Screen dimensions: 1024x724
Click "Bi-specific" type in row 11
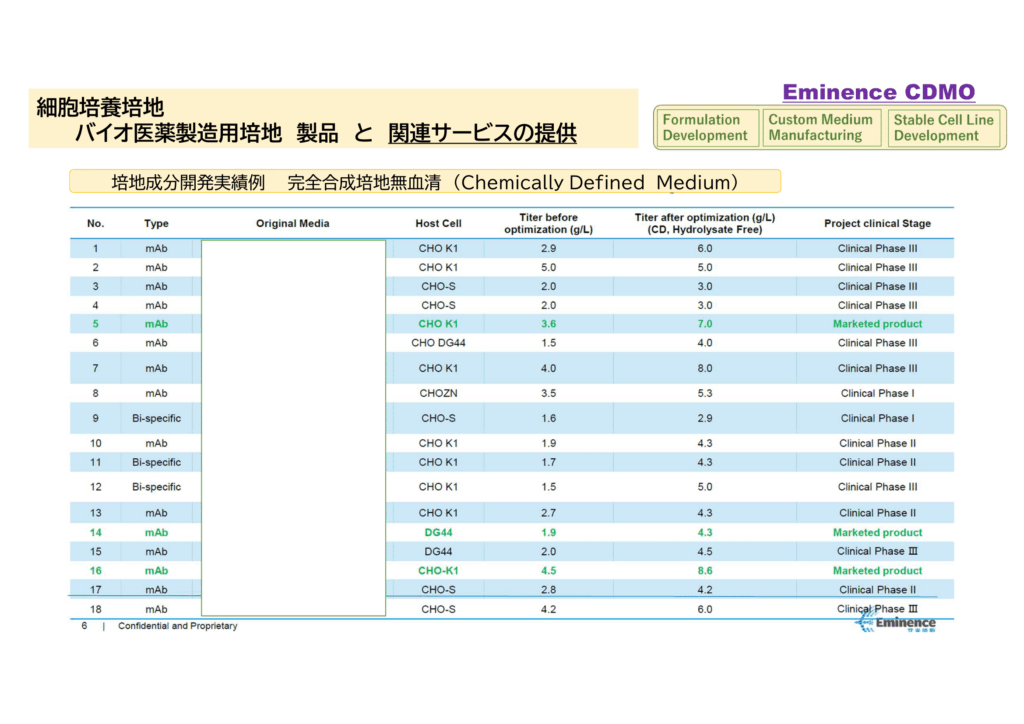coord(156,462)
